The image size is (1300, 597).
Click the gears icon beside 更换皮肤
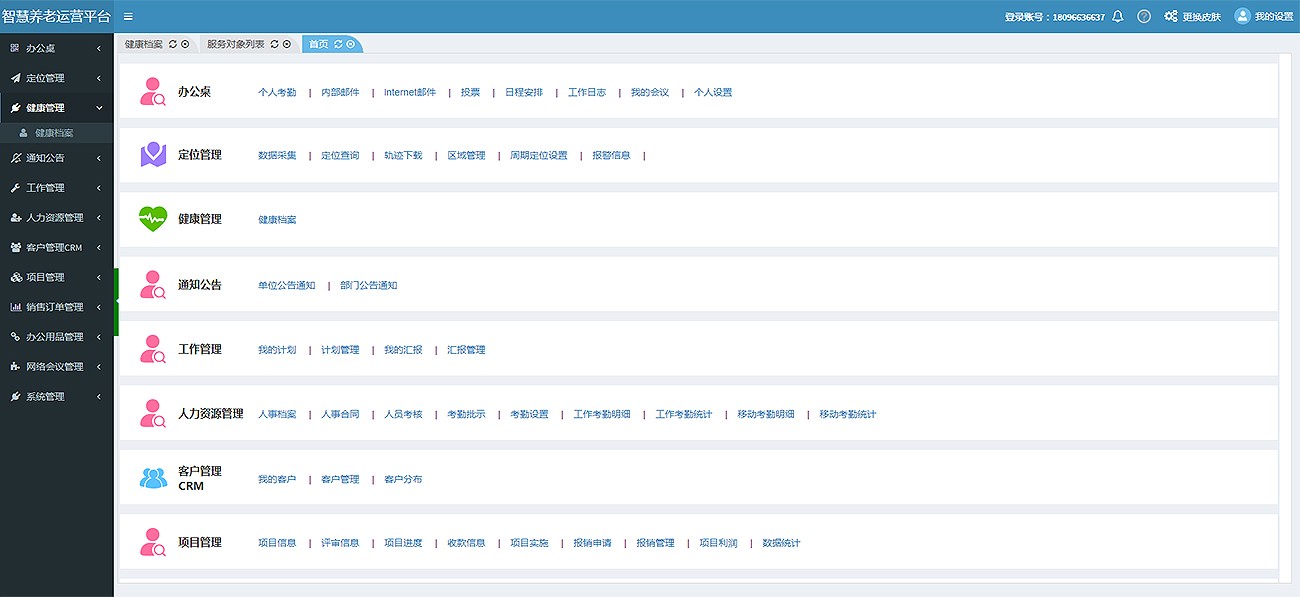pyautogui.click(x=1171, y=16)
